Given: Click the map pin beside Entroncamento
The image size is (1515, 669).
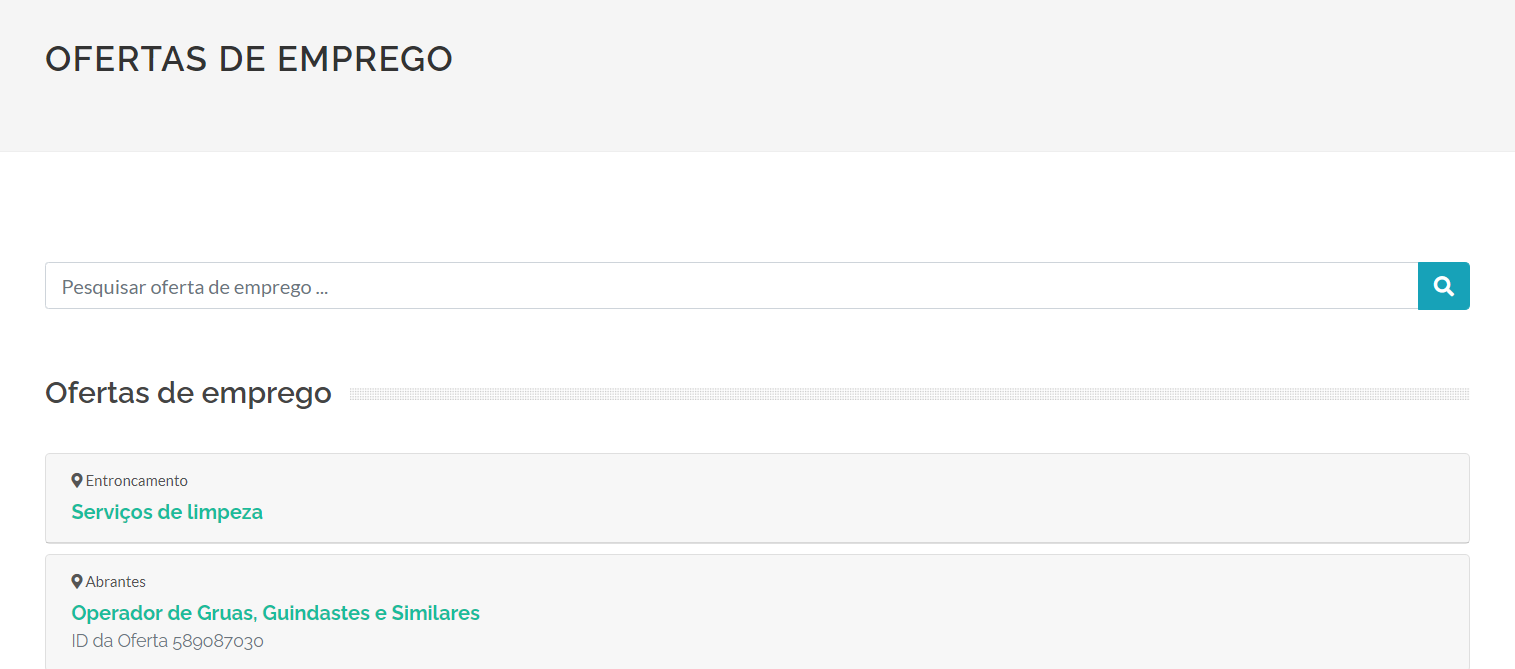Looking at the screenshot, I should click(77, 481).
